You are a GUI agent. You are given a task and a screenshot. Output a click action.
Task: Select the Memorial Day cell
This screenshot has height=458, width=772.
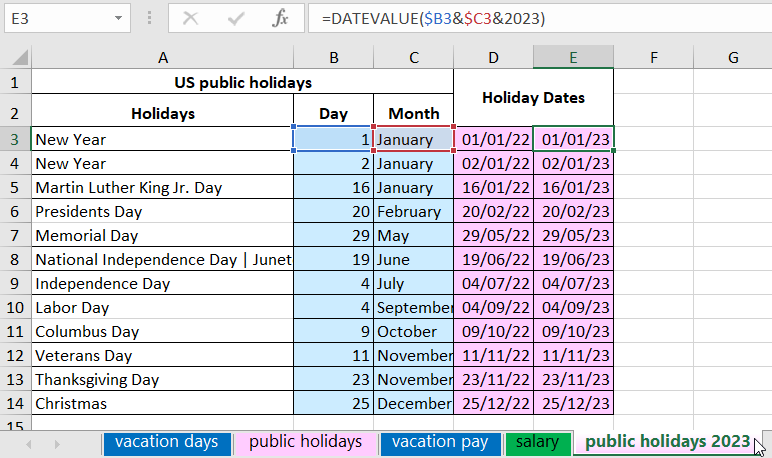coord(162,235)
